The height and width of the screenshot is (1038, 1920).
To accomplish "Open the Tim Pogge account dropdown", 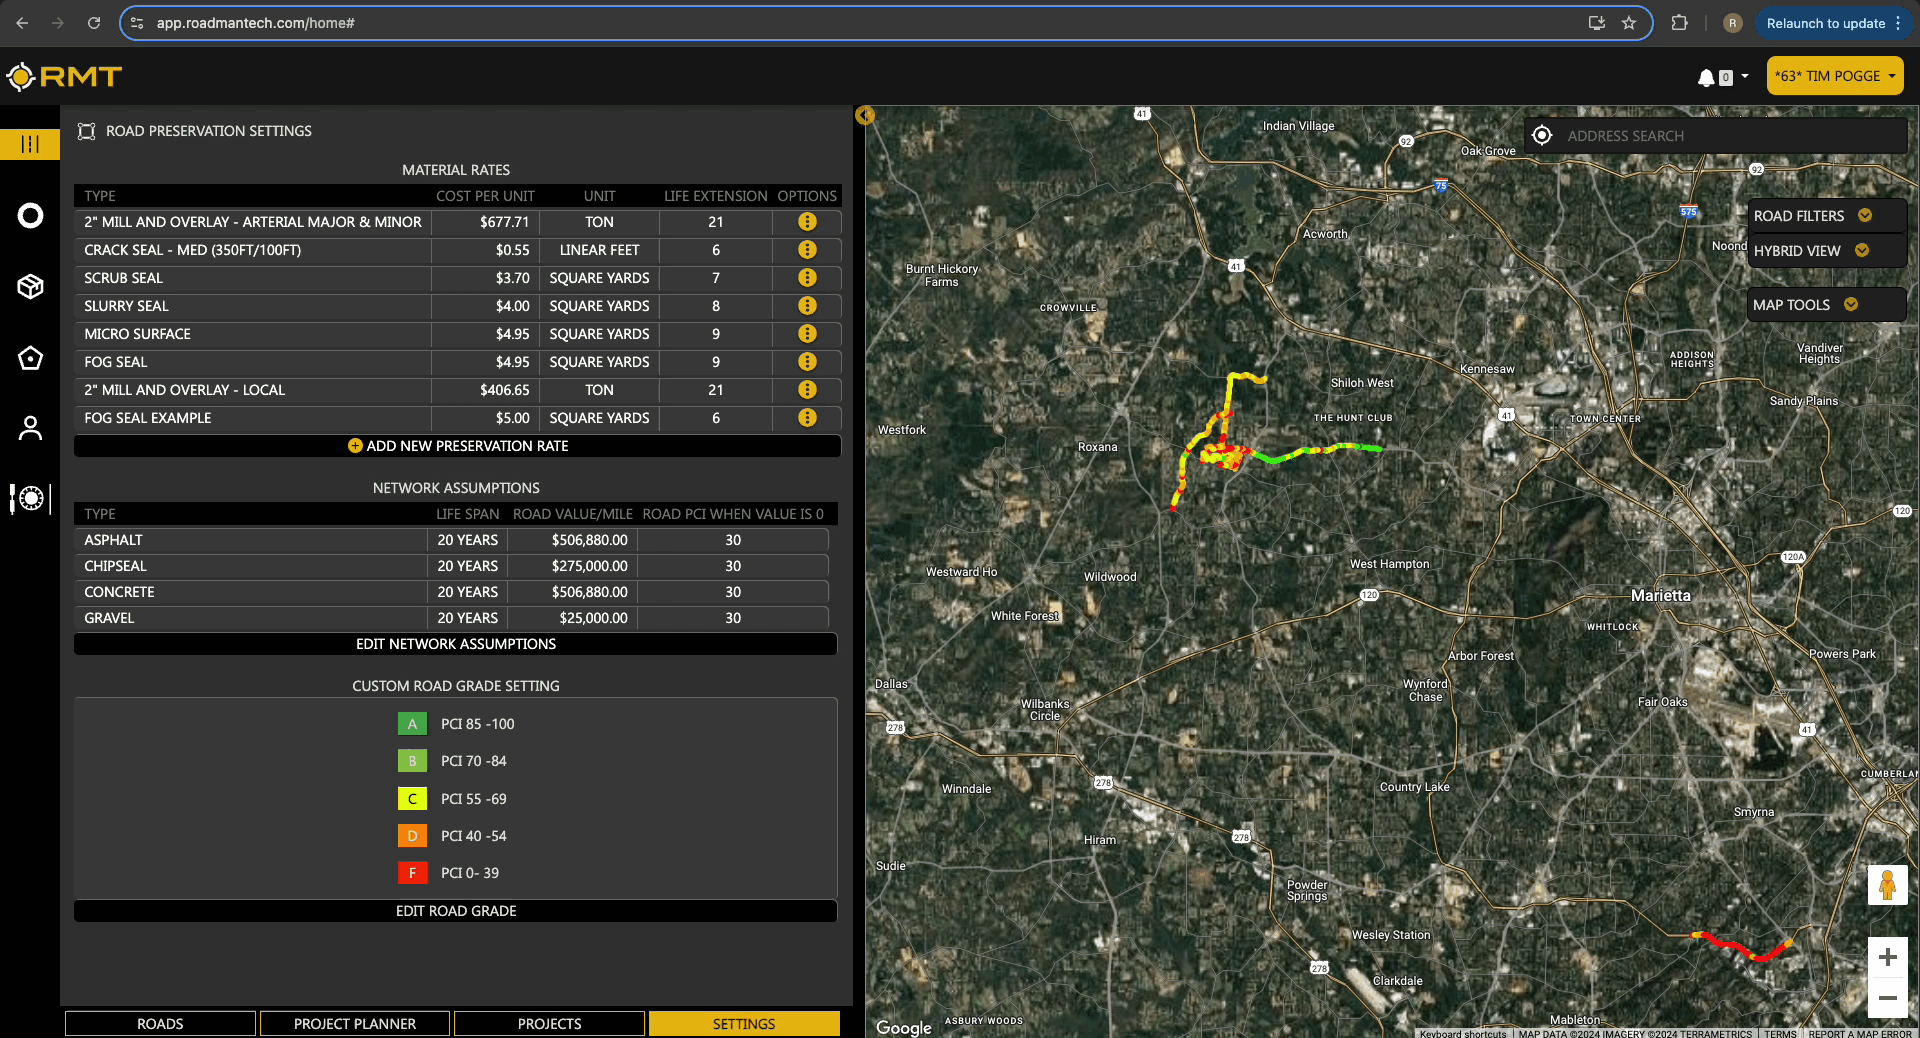I will 1834,76.
